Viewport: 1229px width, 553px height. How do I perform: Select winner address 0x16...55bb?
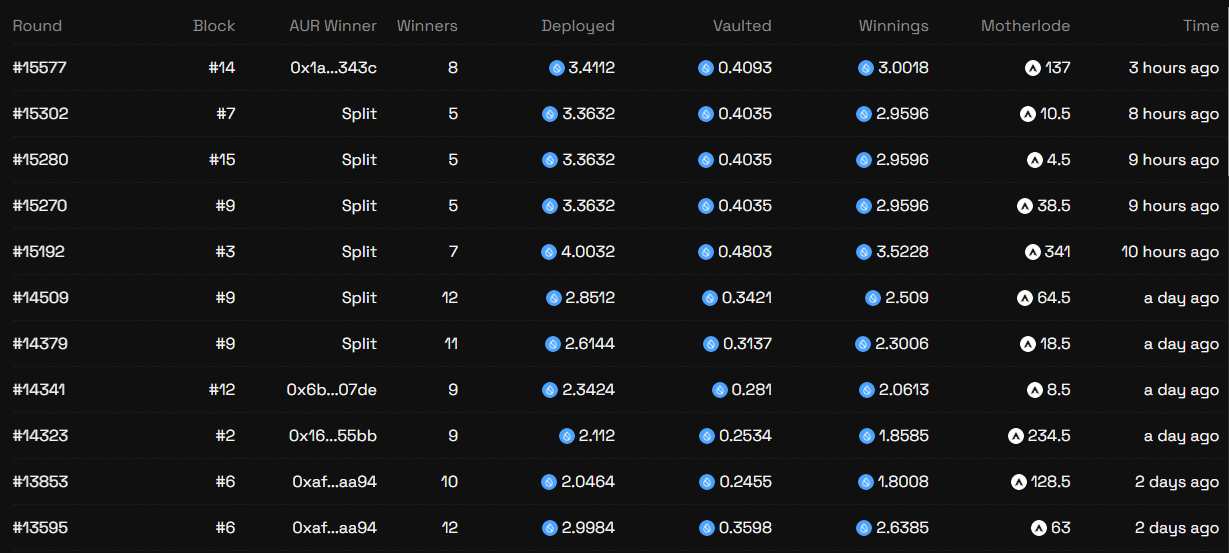click(x=332, y=436)
